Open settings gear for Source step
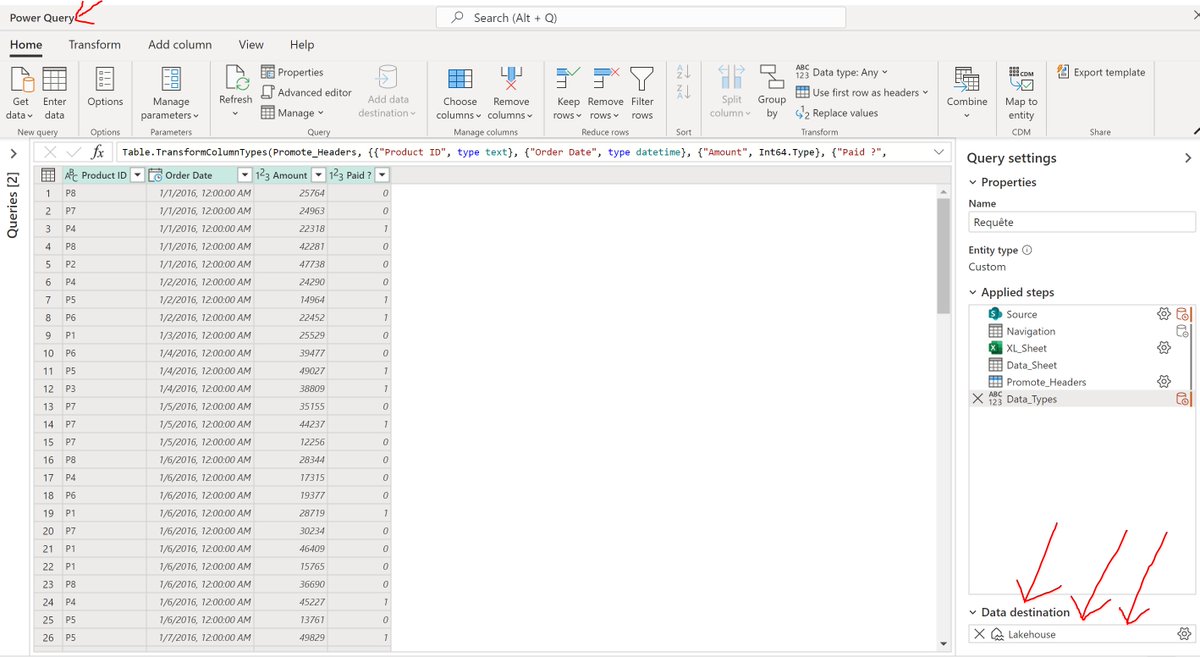1200x657 pixels. coord(1164,314)
